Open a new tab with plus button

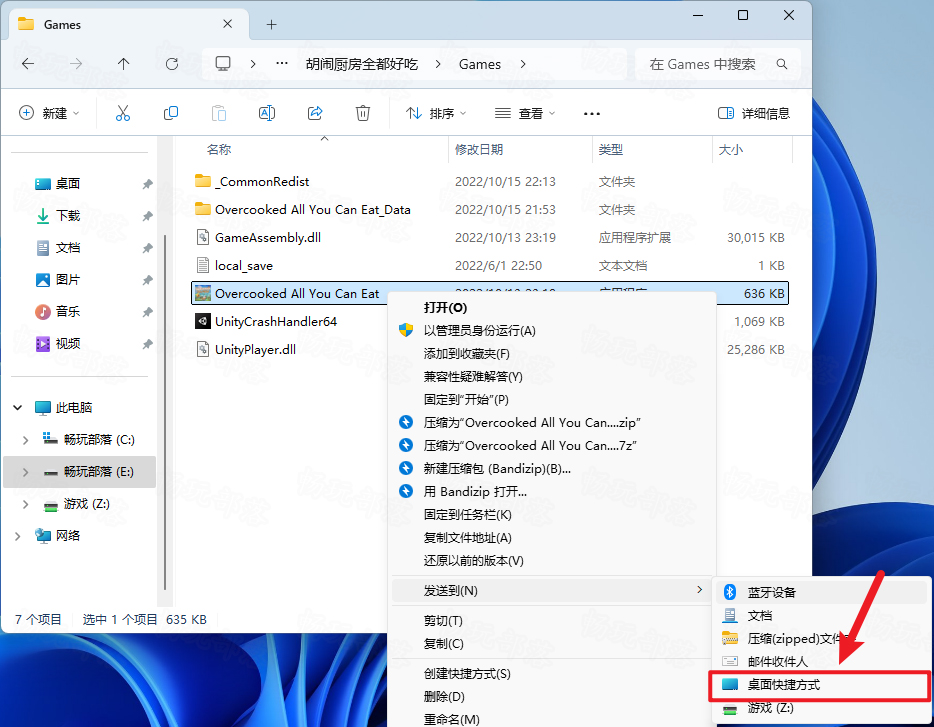272,24
